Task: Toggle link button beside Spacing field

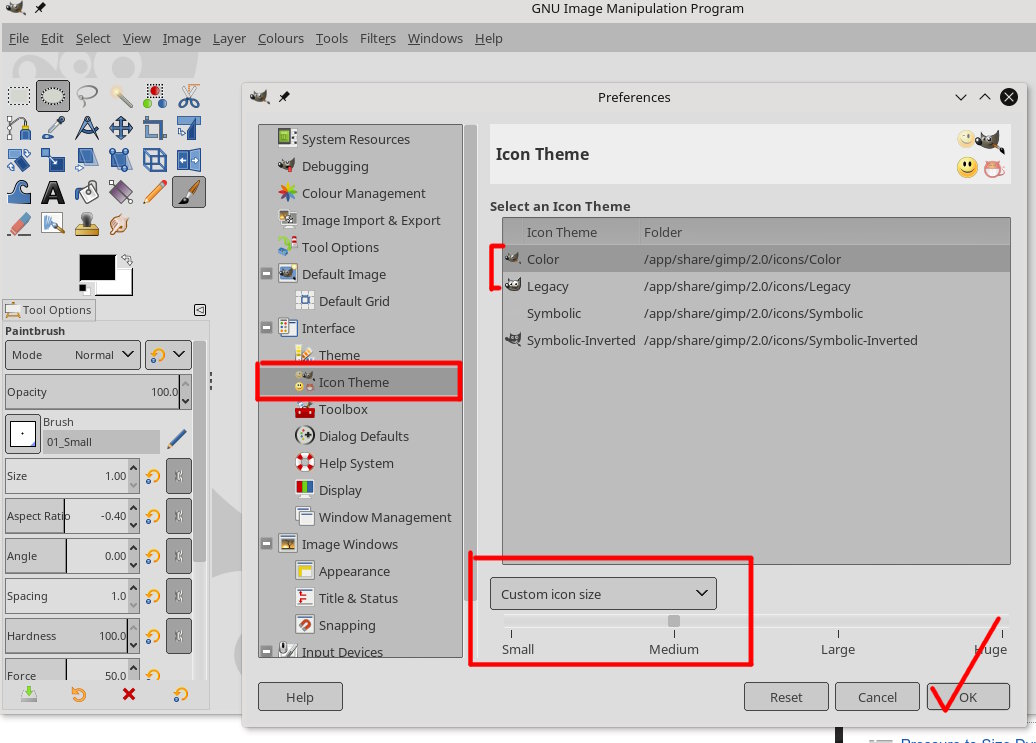Action: point(179,596)
